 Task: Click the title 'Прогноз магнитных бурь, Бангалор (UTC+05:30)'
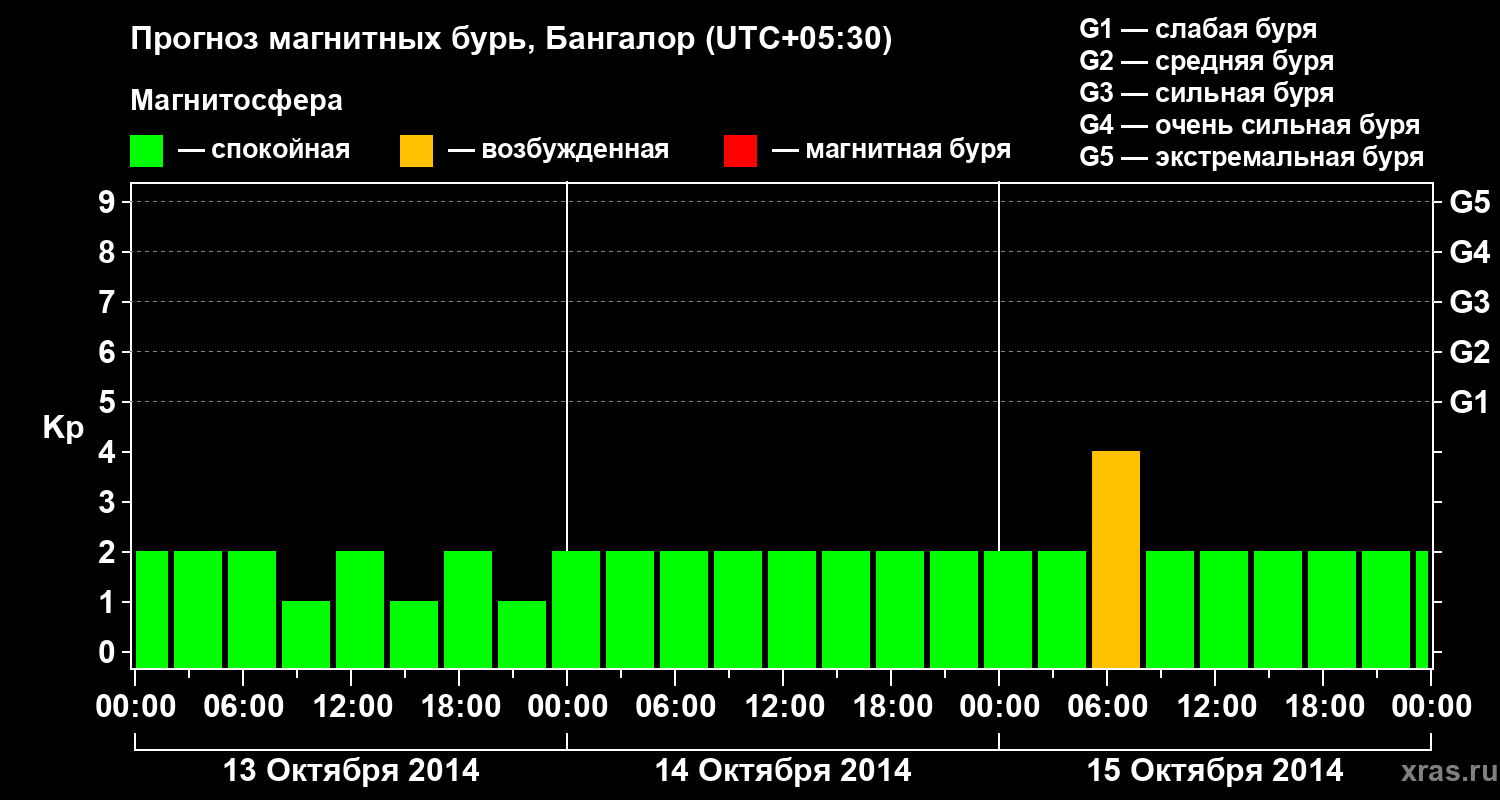click(511, 40)
